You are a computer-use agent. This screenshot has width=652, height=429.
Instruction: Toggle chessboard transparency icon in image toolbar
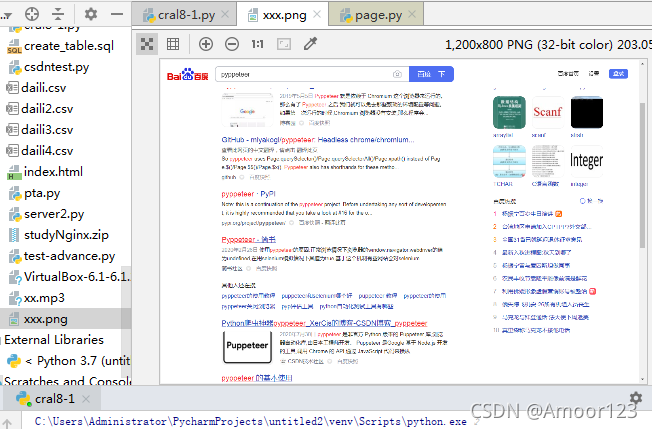[x=147, y=44]
